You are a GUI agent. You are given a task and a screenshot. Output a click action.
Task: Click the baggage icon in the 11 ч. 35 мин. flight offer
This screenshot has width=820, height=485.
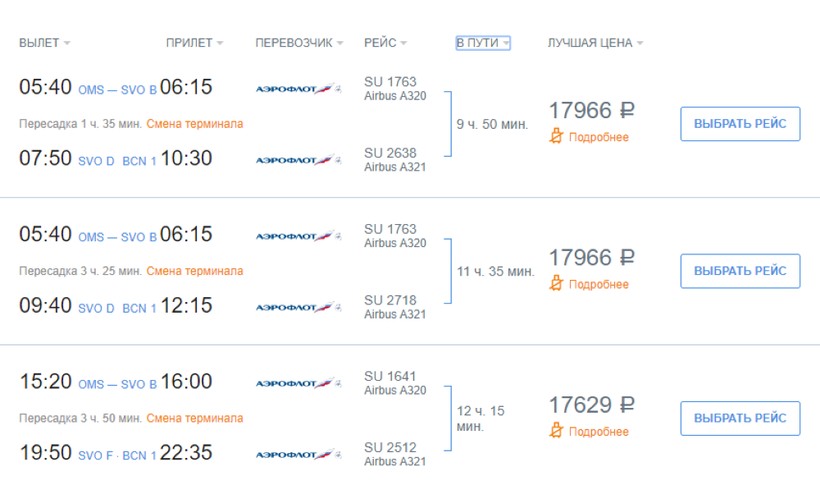(557, 284)
